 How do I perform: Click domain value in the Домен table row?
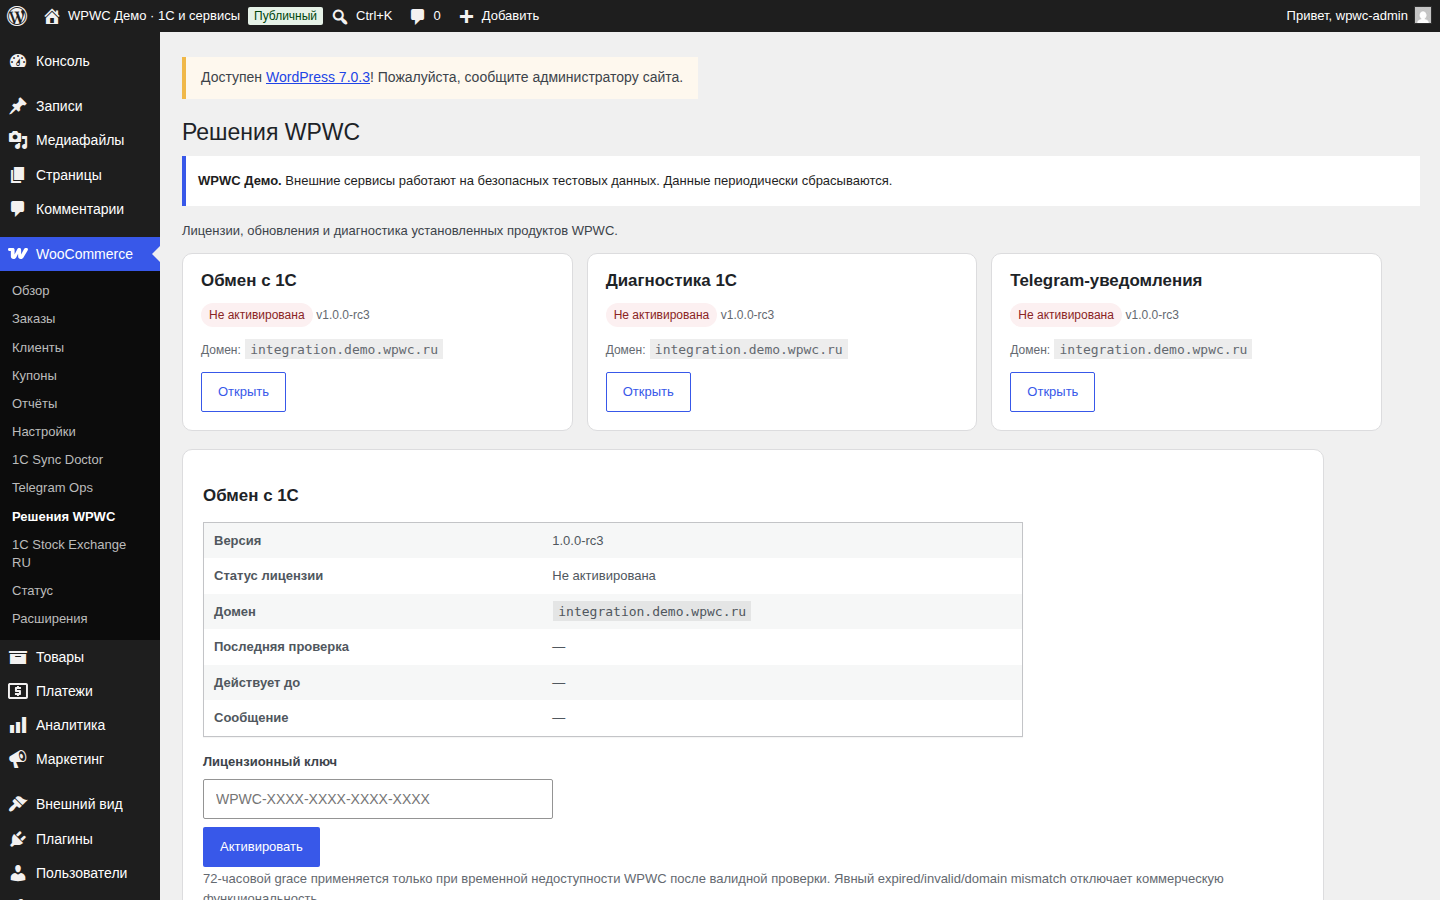[x=652, y=612]
